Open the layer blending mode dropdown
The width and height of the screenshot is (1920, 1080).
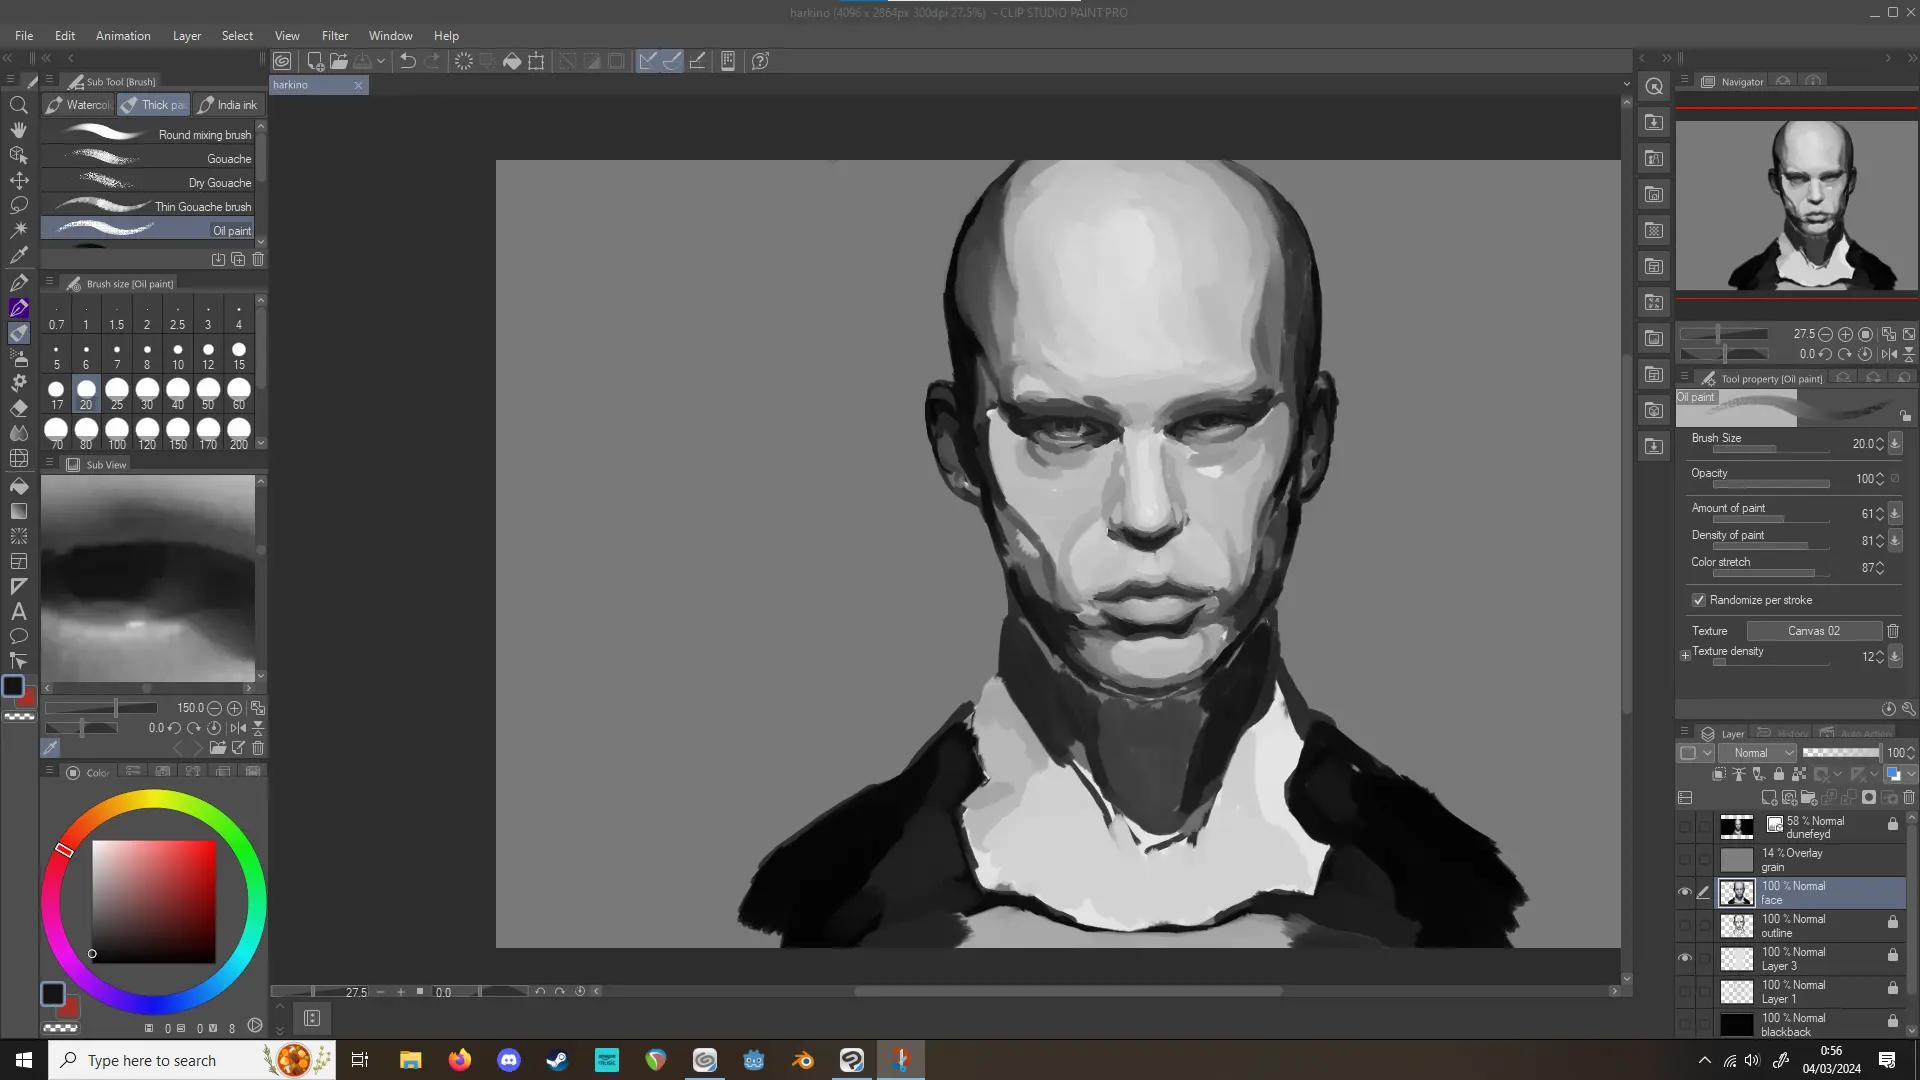[x=1757, y=753]
